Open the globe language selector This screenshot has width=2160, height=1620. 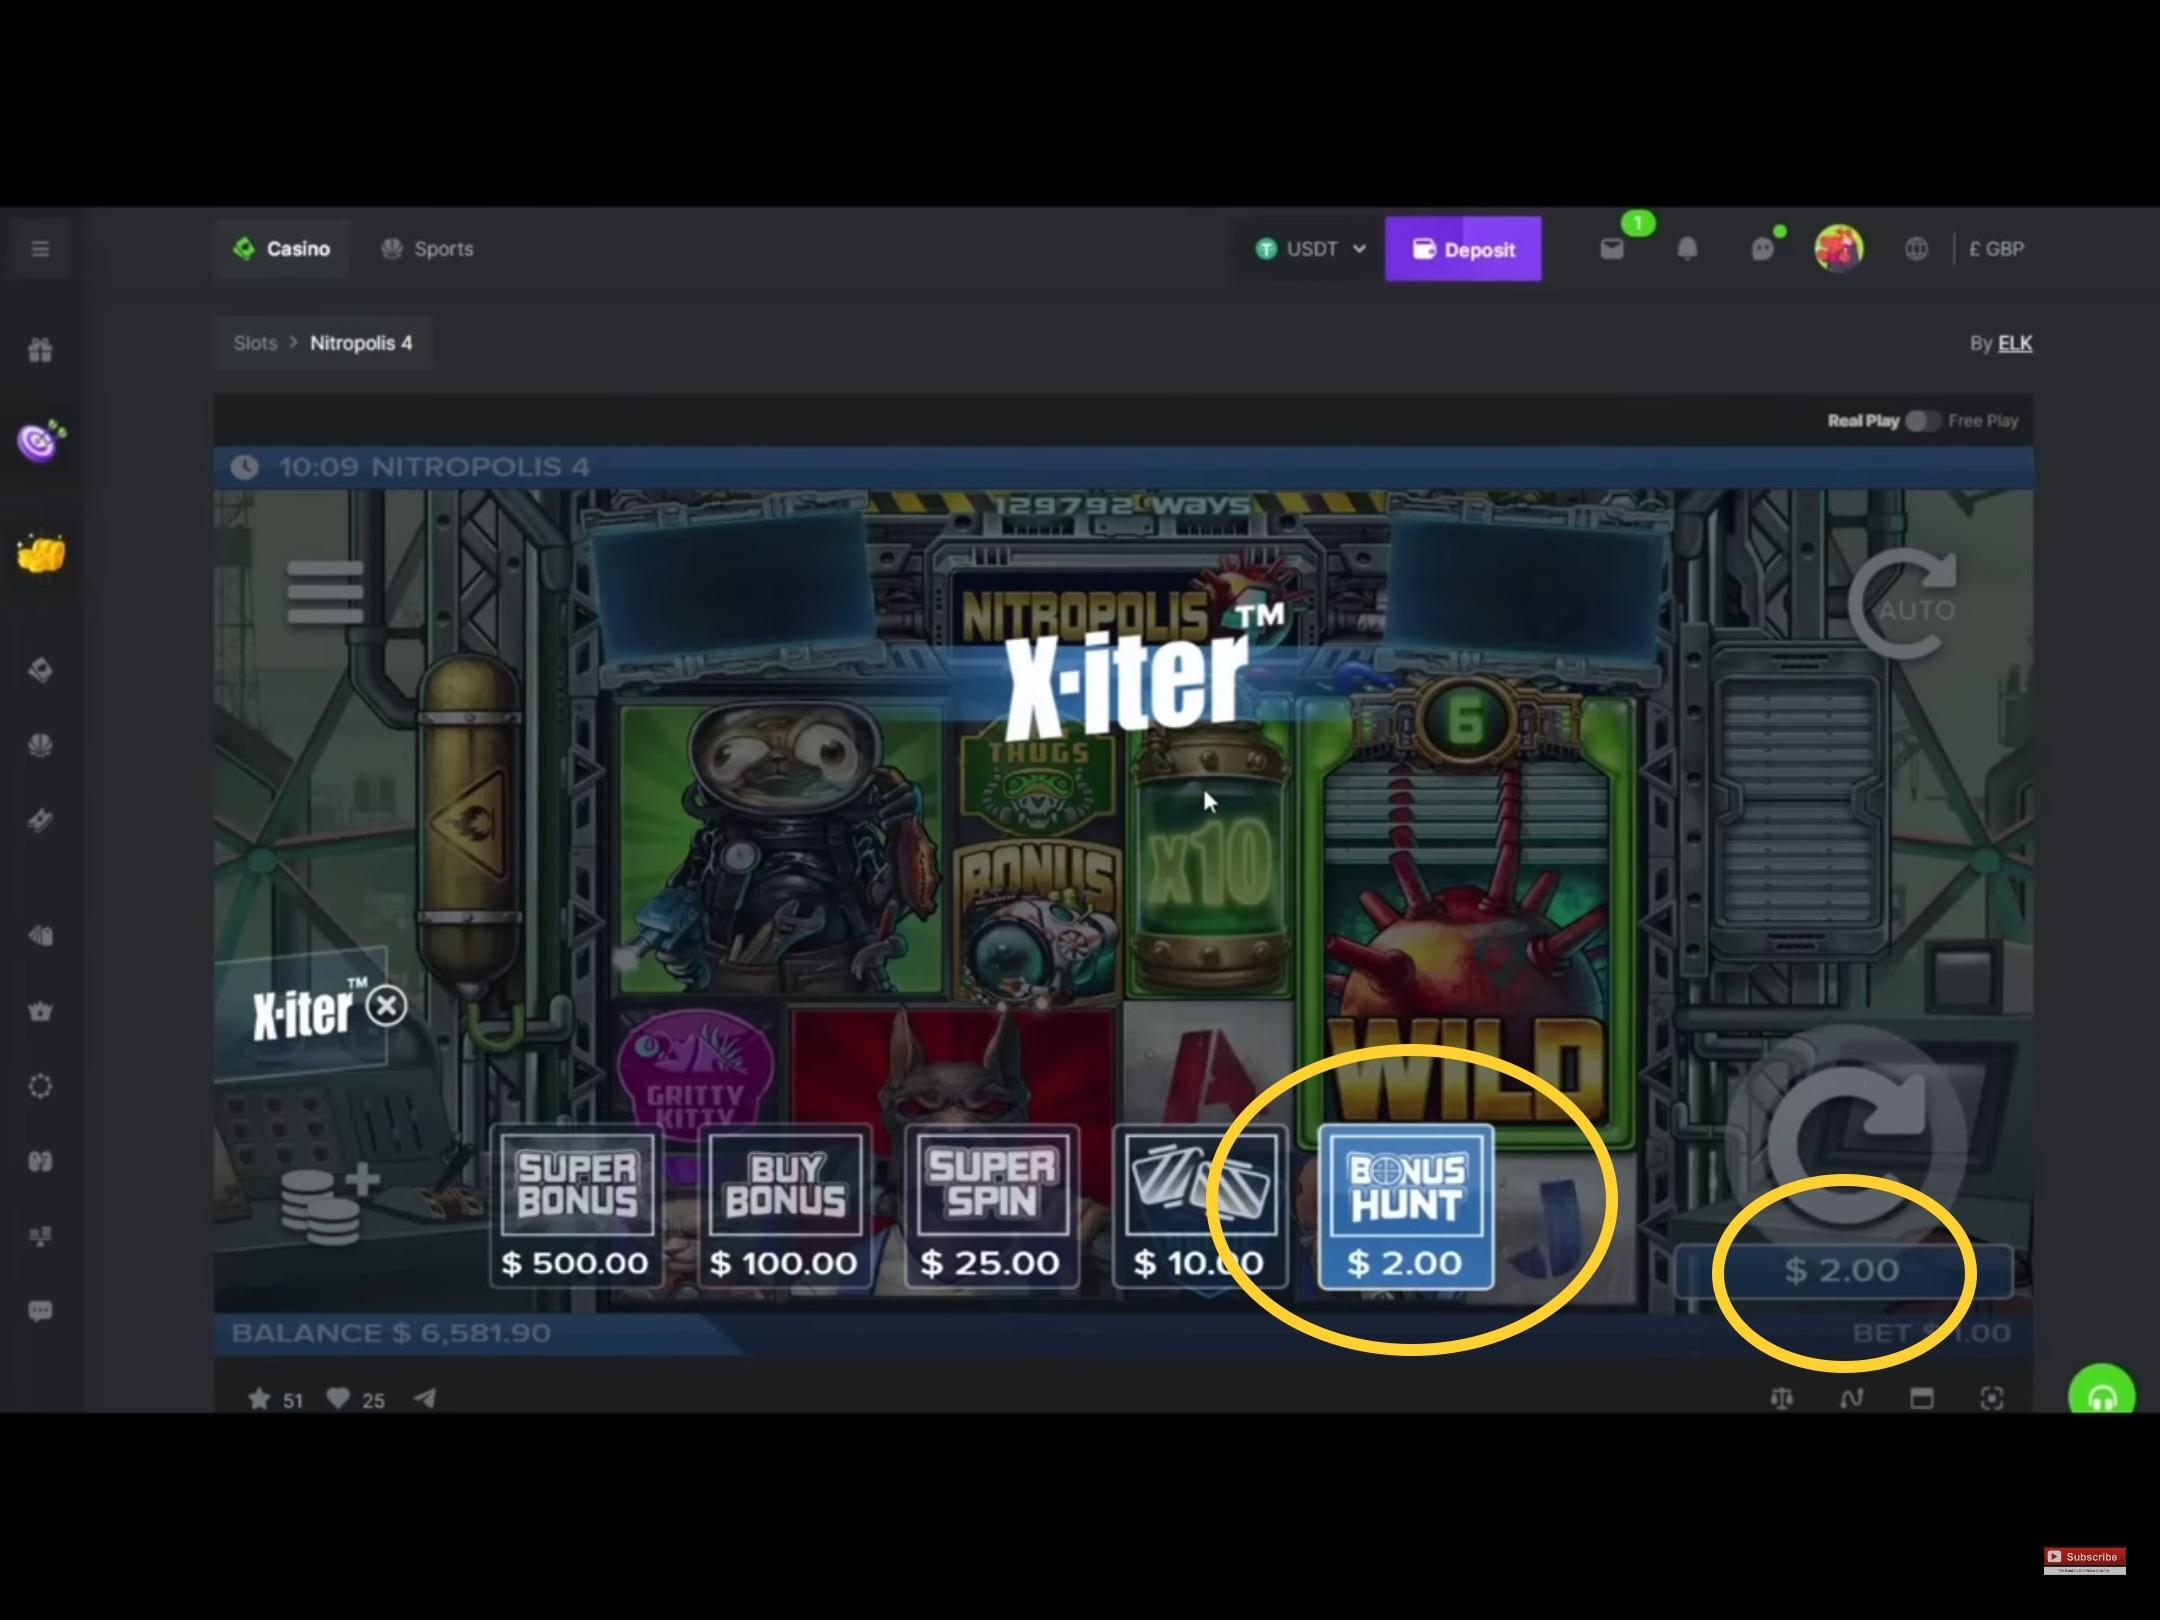(1916, 248)
